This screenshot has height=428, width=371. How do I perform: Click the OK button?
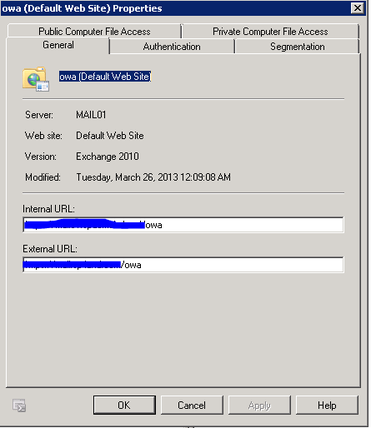124,405
